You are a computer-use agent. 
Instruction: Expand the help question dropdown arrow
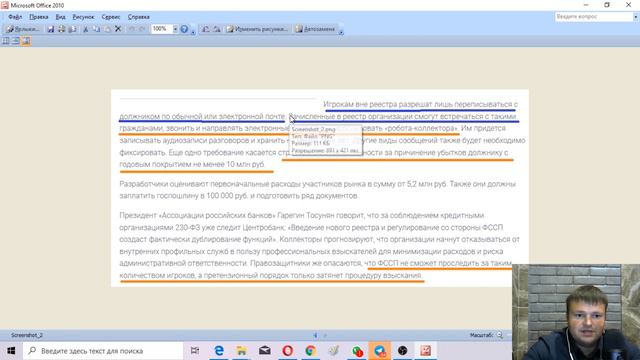pyautogui.click(x=636, y=17)
